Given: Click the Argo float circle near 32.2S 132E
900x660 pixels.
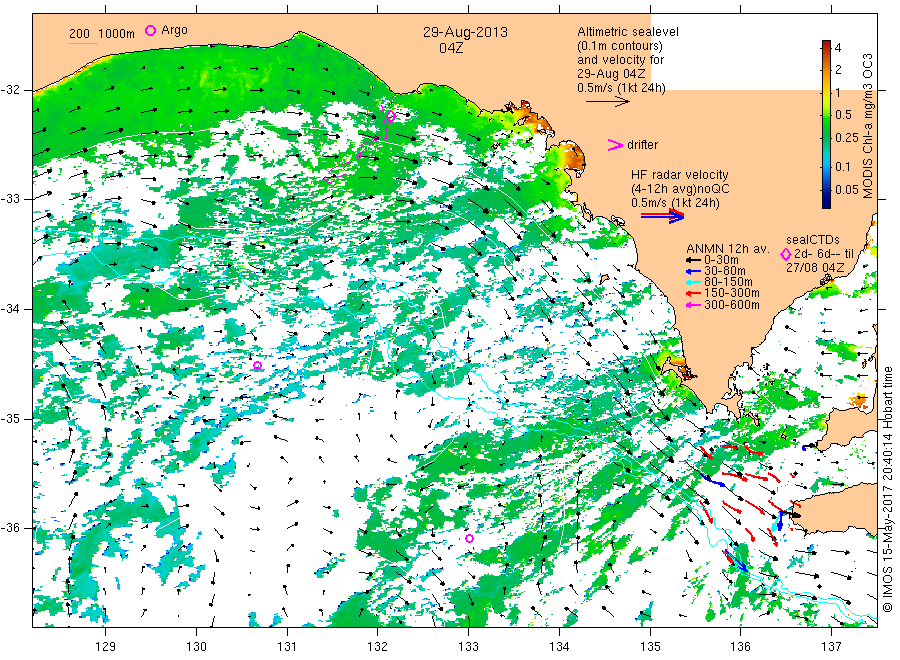Looking at the screenshot, I should 391,116.
